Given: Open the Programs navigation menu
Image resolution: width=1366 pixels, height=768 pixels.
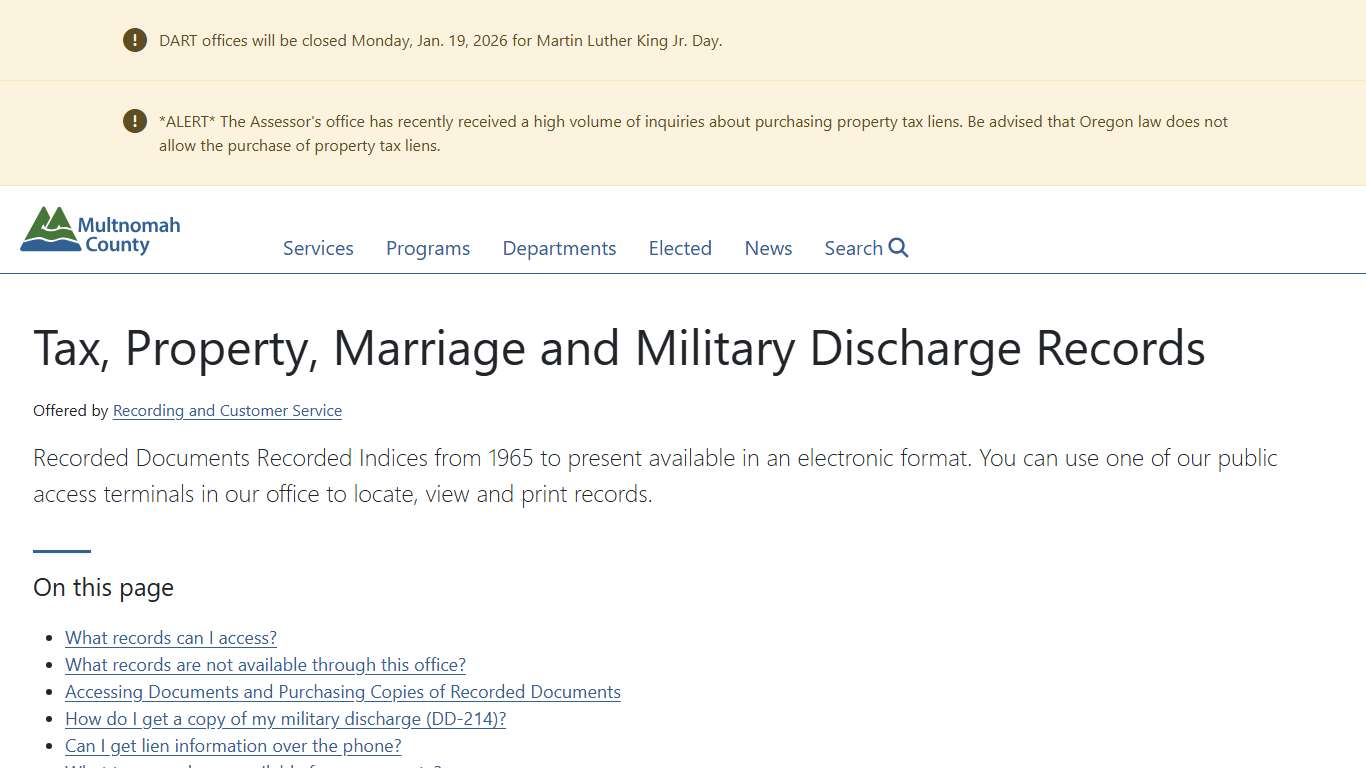Looking at the screenshot, I should click(x=427, y=248).
